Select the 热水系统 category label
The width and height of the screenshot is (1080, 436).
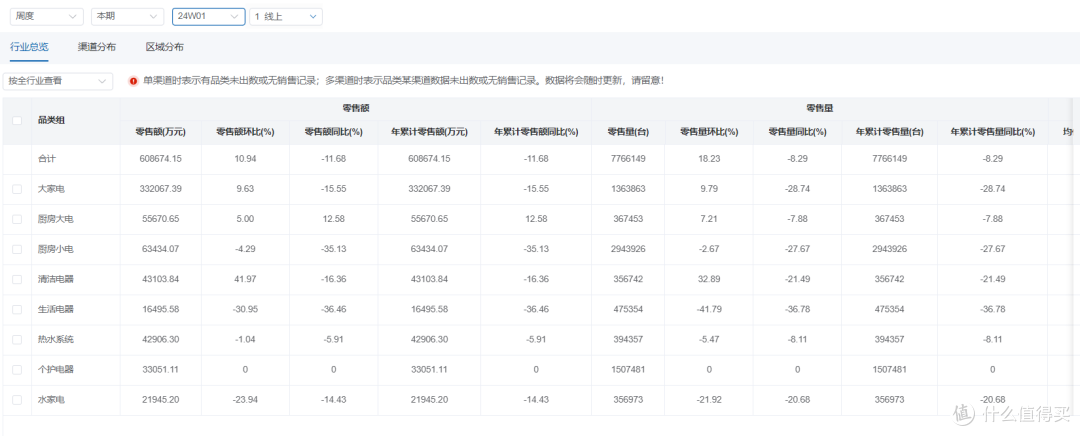[x=55, y=340]
